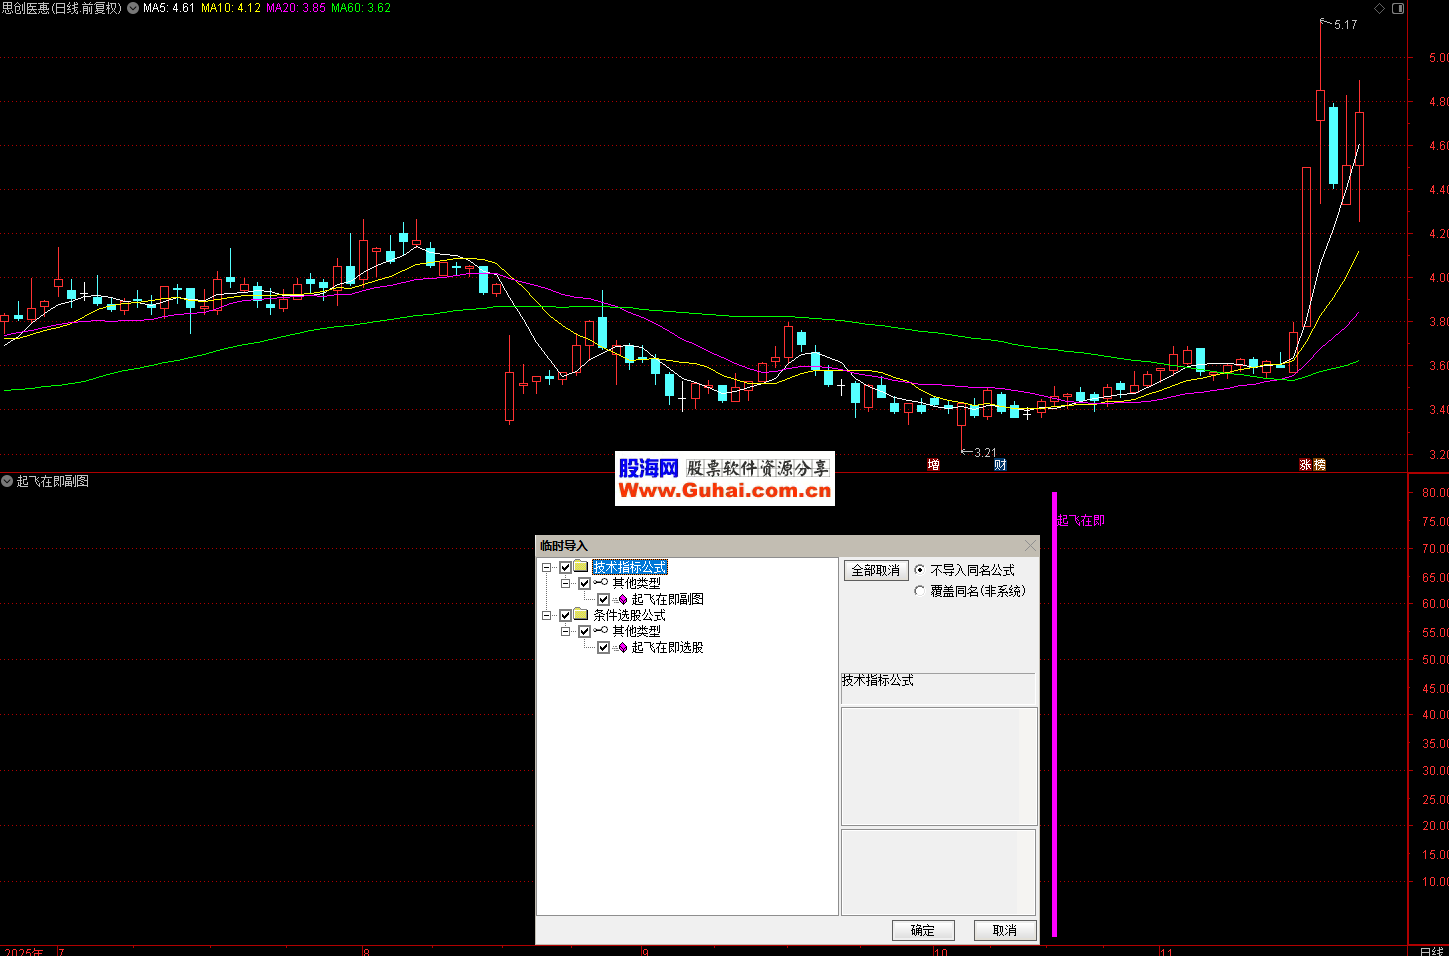Open the stock name dropdown arrow beside 思创医惠
The image size is (1449, 956).
[133, 8]
